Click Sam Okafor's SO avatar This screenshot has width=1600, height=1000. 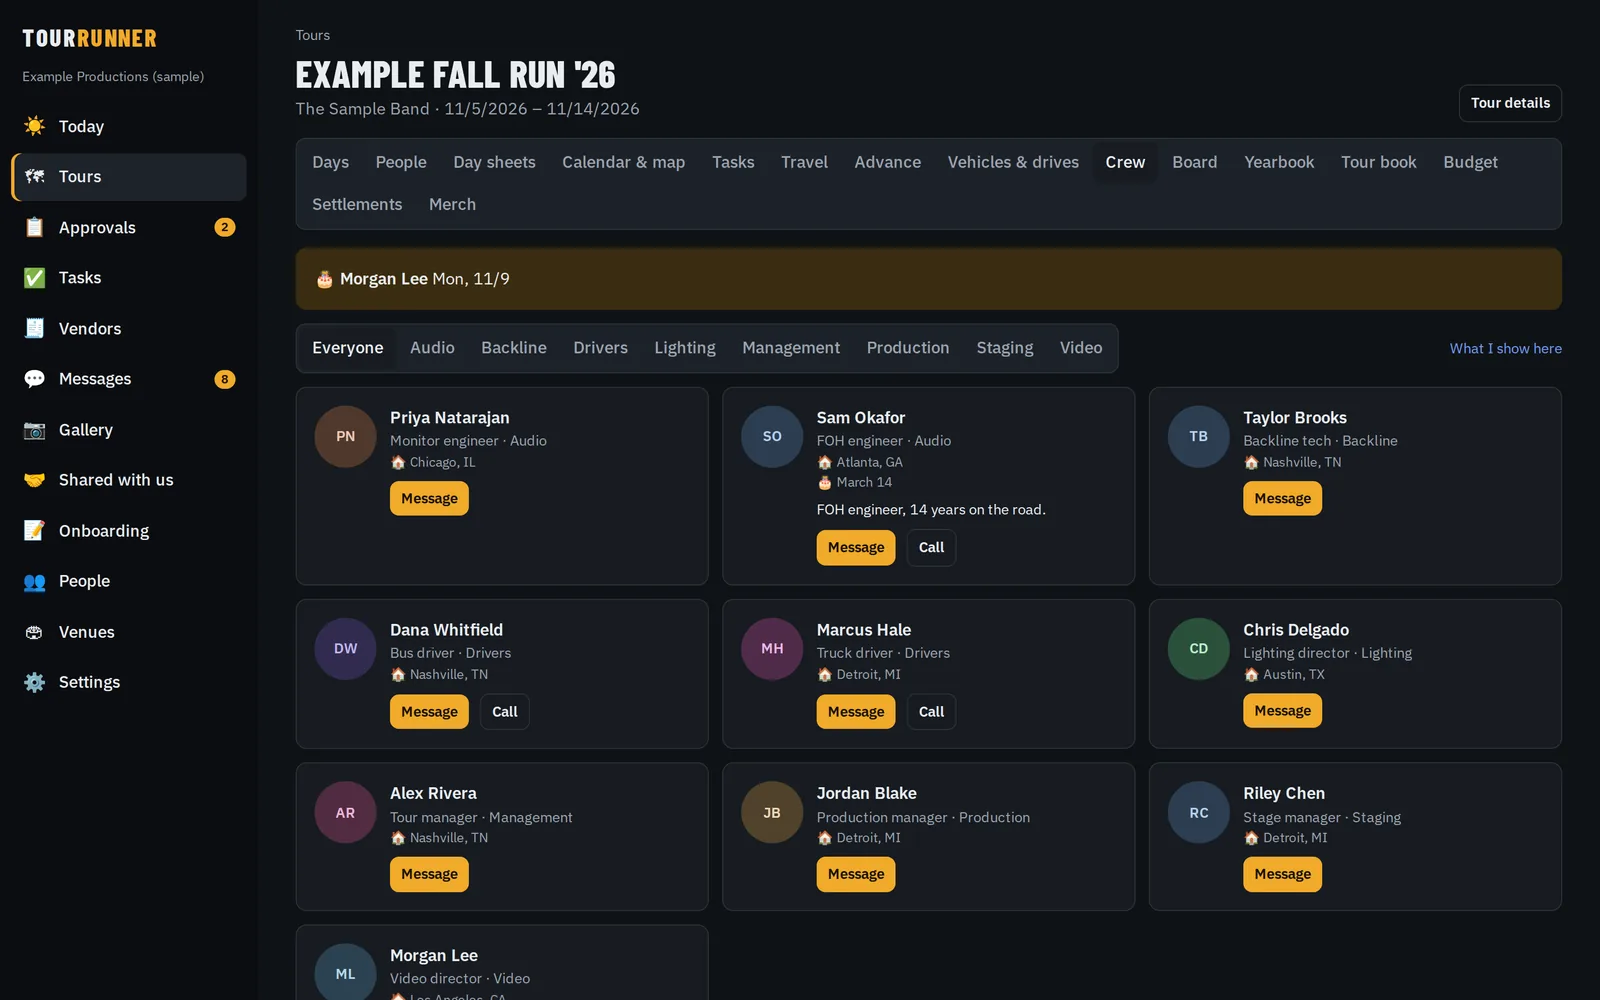772,436
